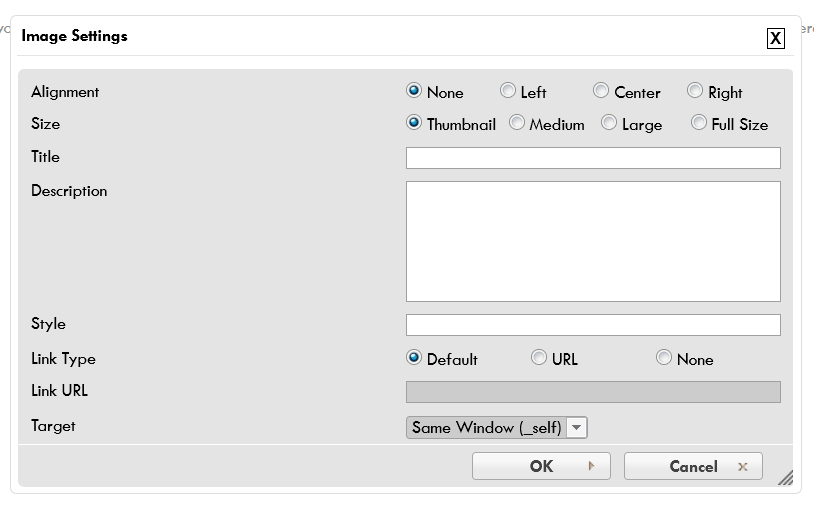Set alignment to Center
814x505 pixels.
coord(601,91)
